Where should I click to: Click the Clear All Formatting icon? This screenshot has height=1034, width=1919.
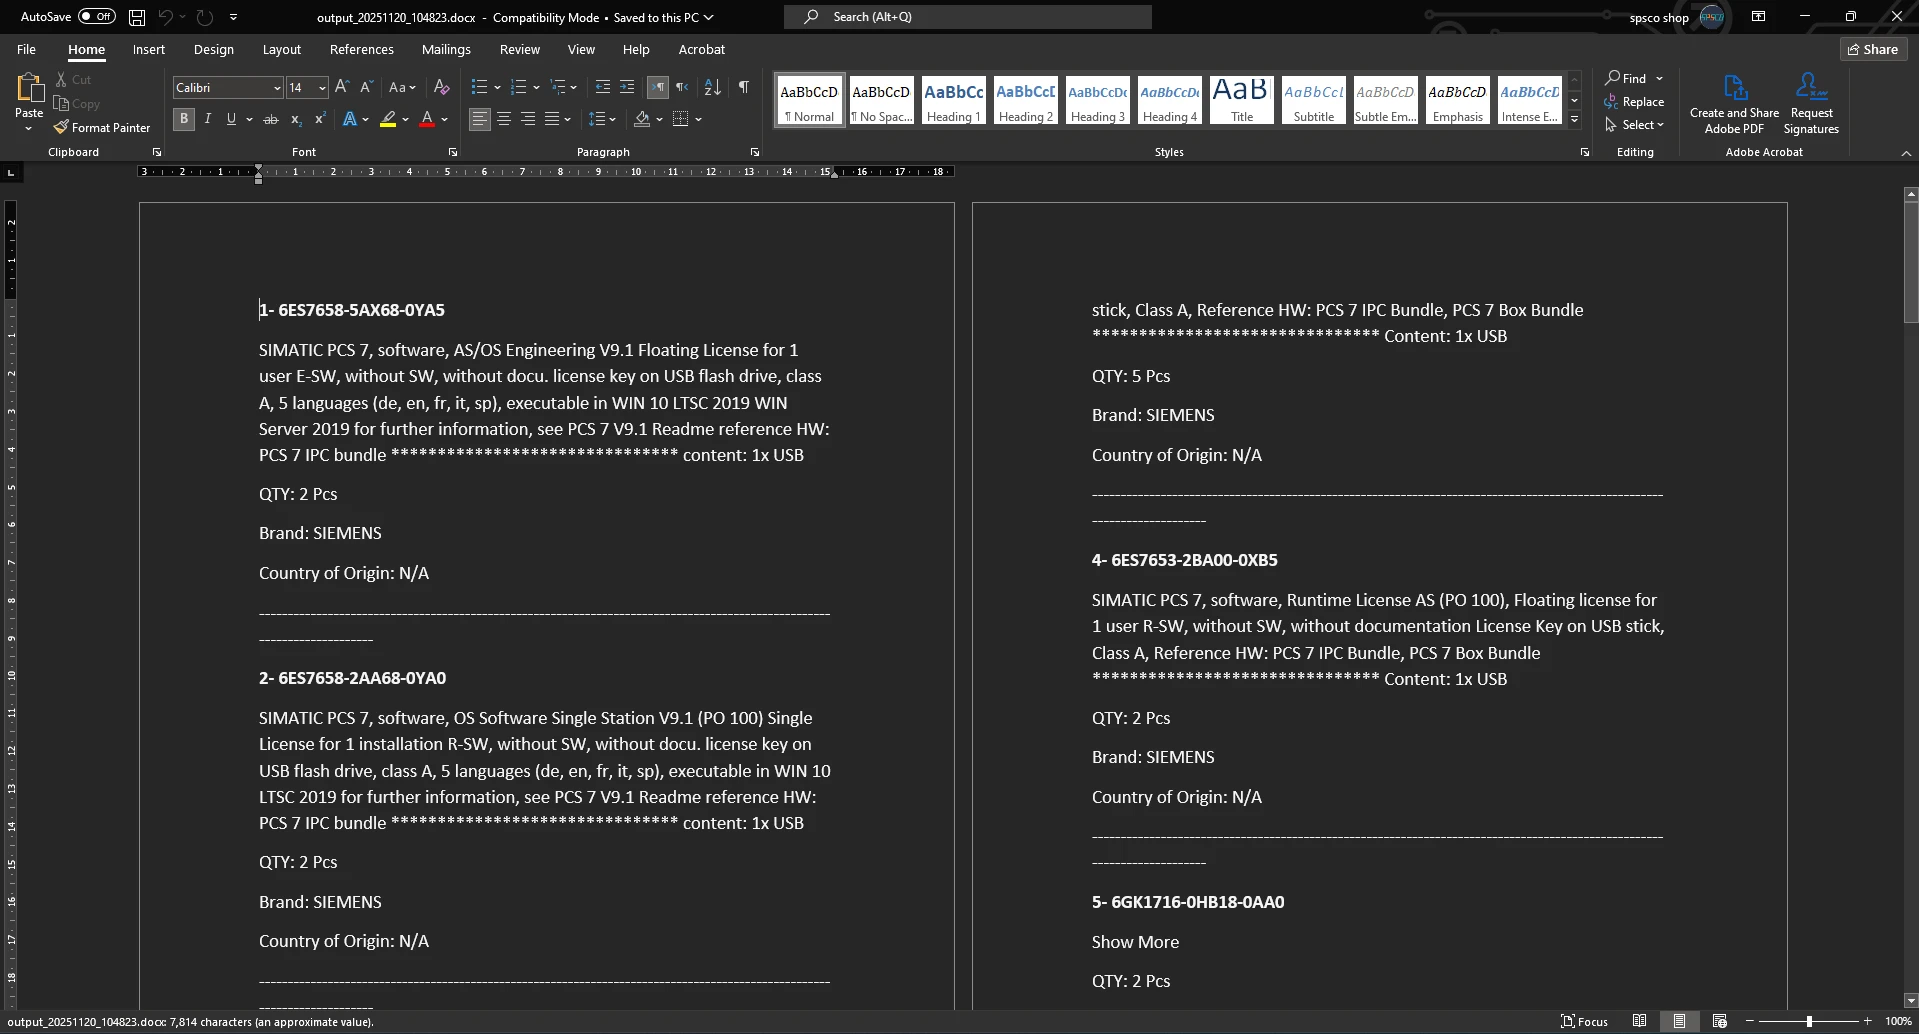pyautogui.click(x=441, y=88)
